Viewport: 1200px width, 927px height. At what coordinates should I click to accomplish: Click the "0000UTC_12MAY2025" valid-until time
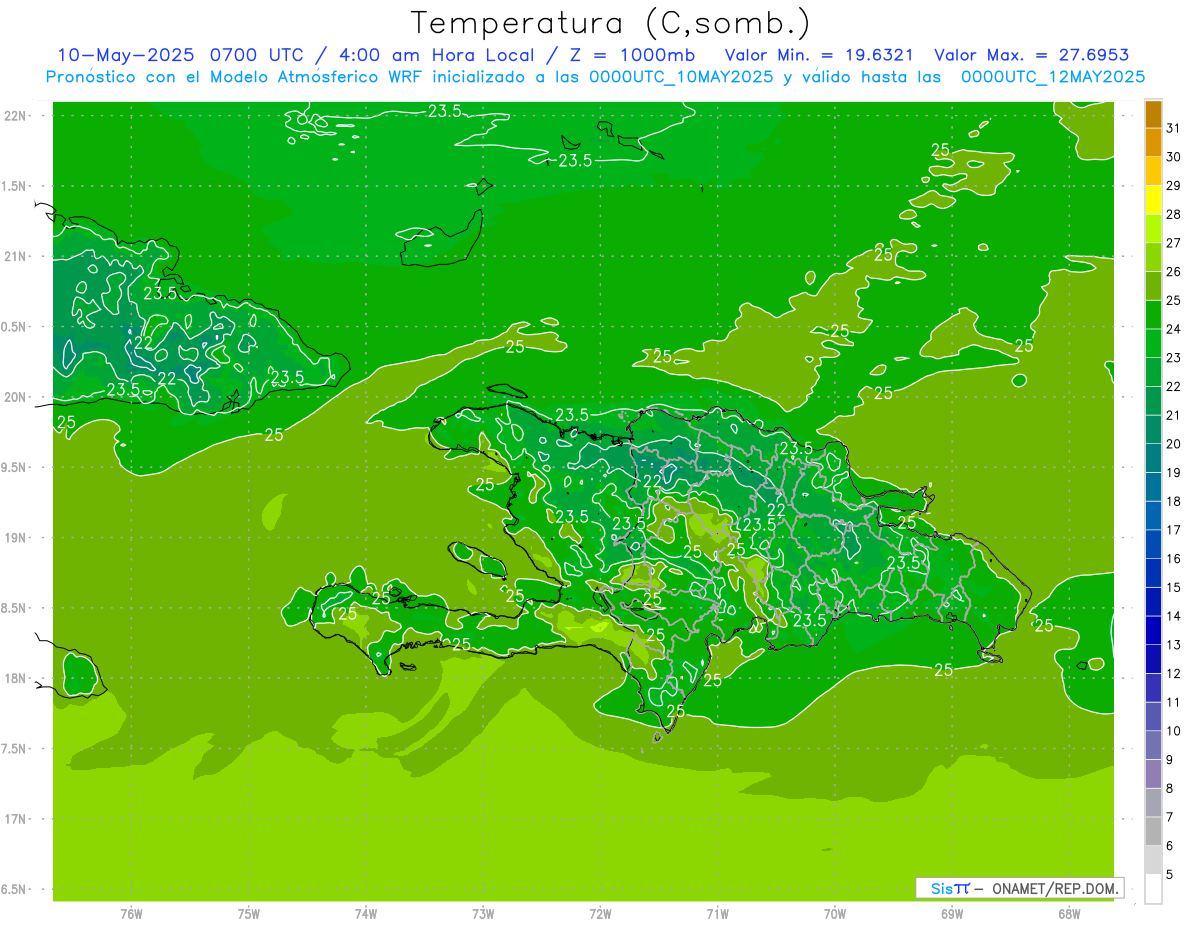pos(1053,77)
